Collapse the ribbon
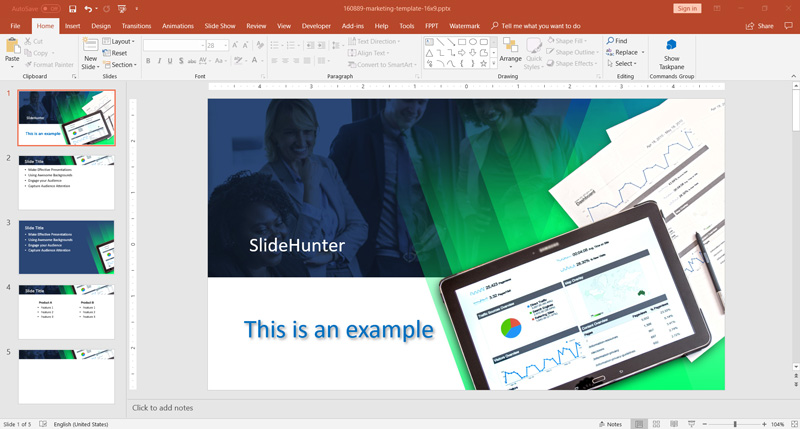This screenshot has height=429, width=800. pos(793,76)
